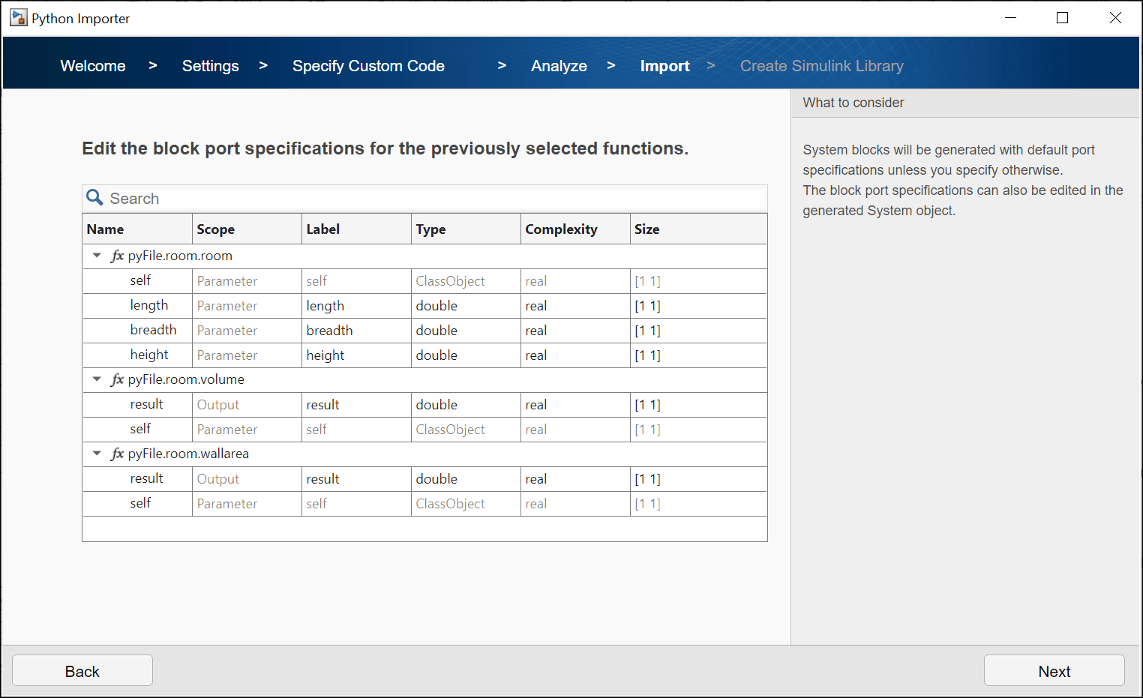Click the 'breadth' Name cell

pos(137,330)
